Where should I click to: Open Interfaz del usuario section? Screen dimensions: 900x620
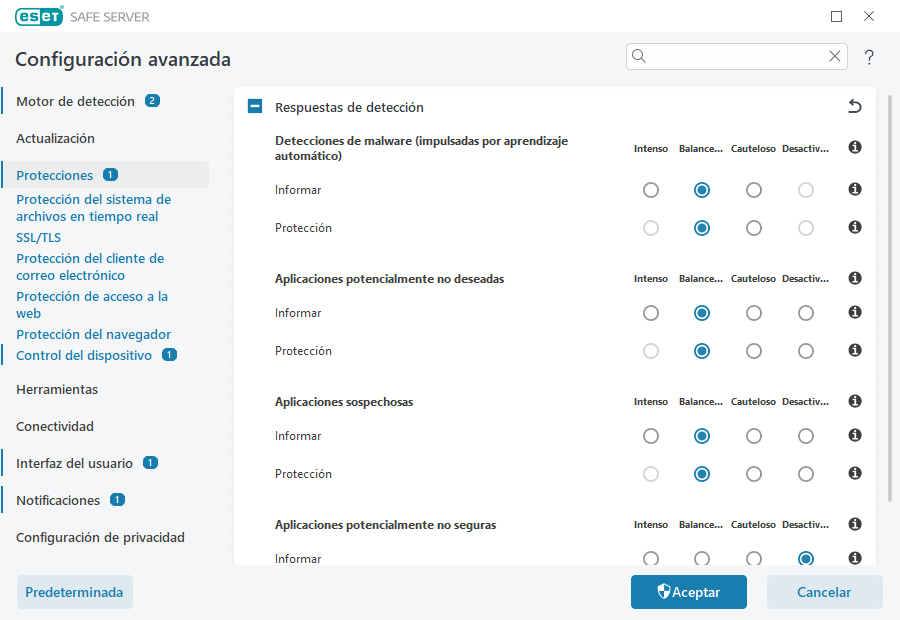coord(74,463)
